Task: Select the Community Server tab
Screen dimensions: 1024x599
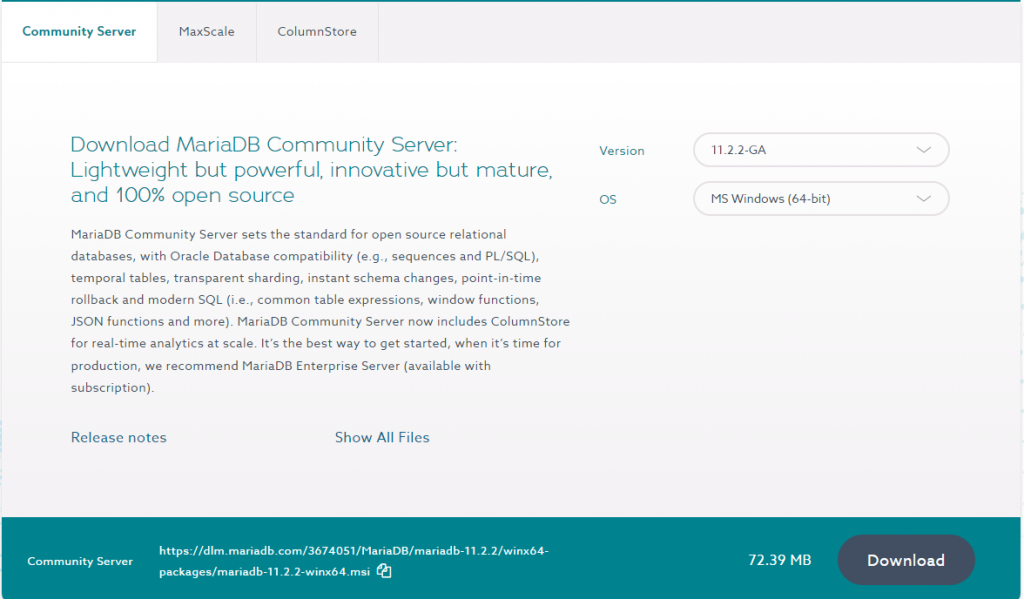Action: click(79, 31)
